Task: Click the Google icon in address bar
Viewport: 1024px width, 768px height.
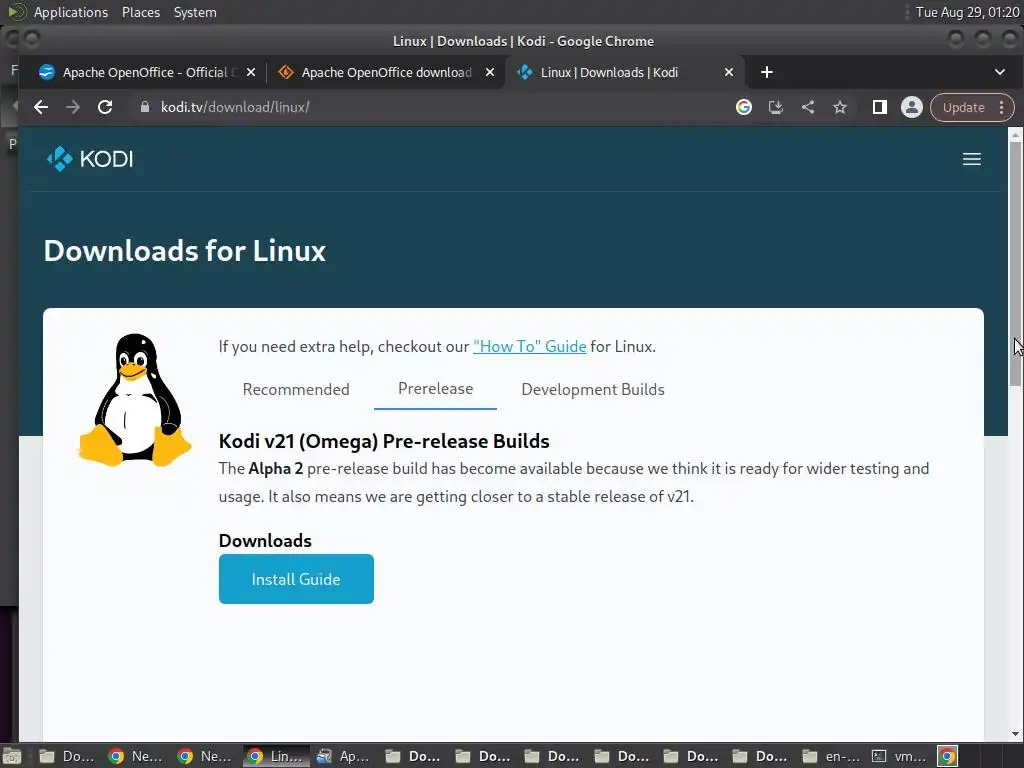Action: pyautogui.click(x=743, y=107)
